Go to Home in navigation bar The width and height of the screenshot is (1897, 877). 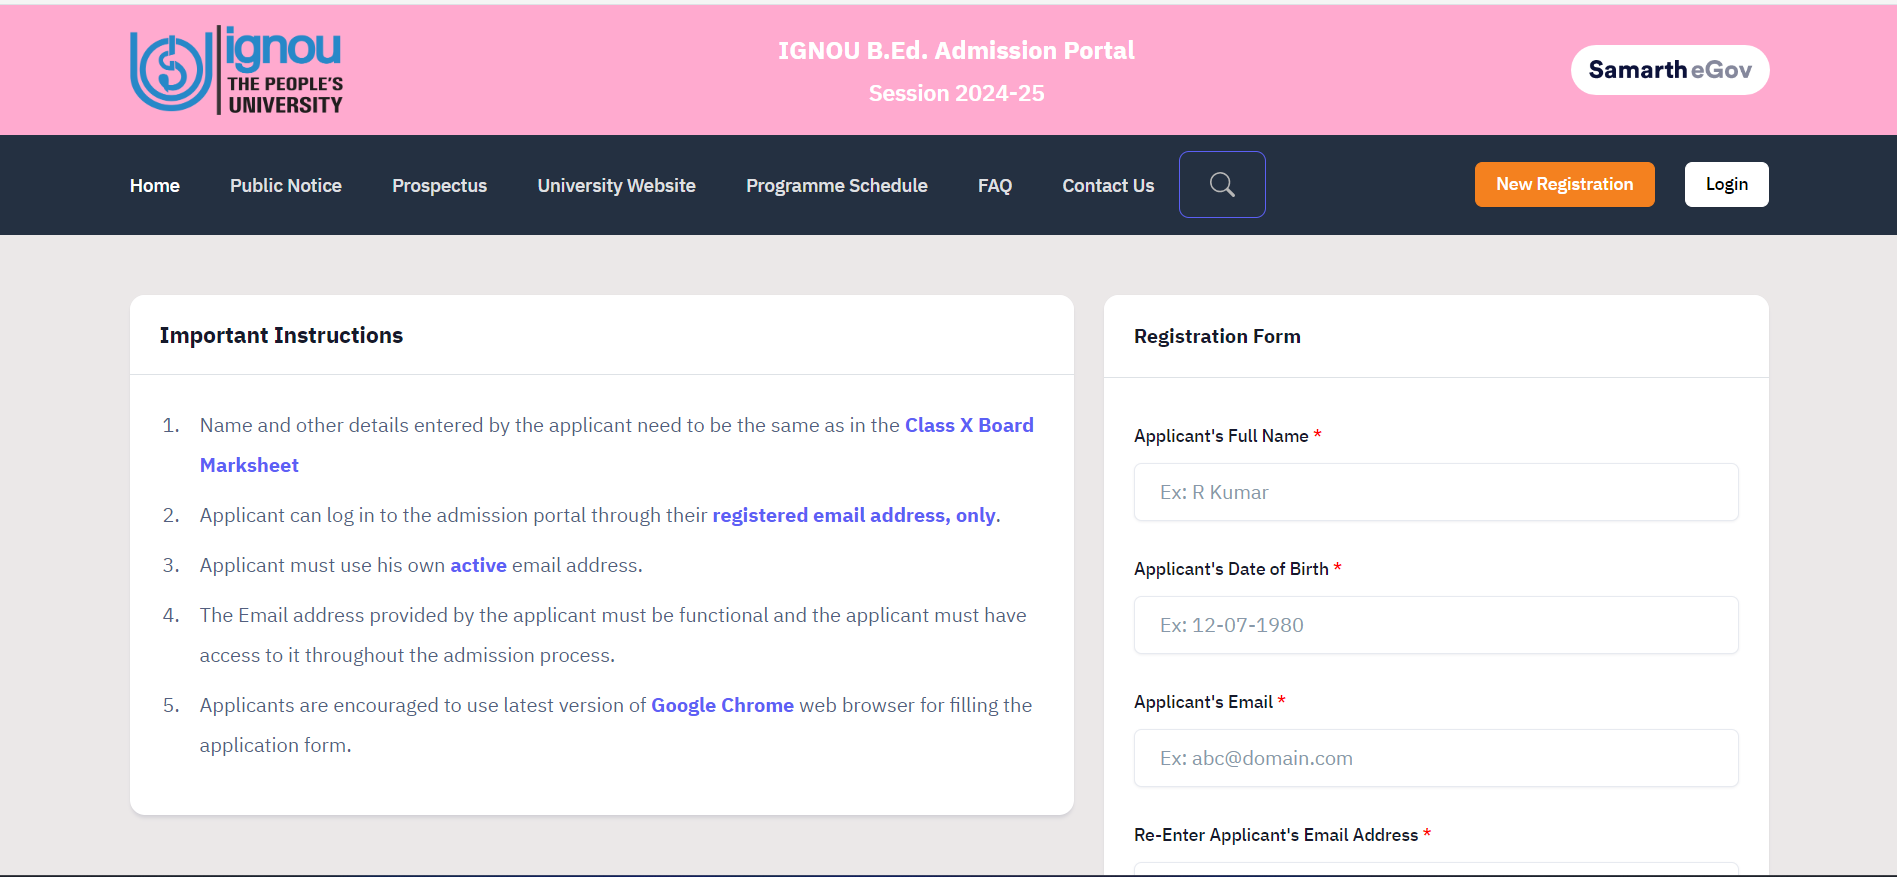pos(155,185)
